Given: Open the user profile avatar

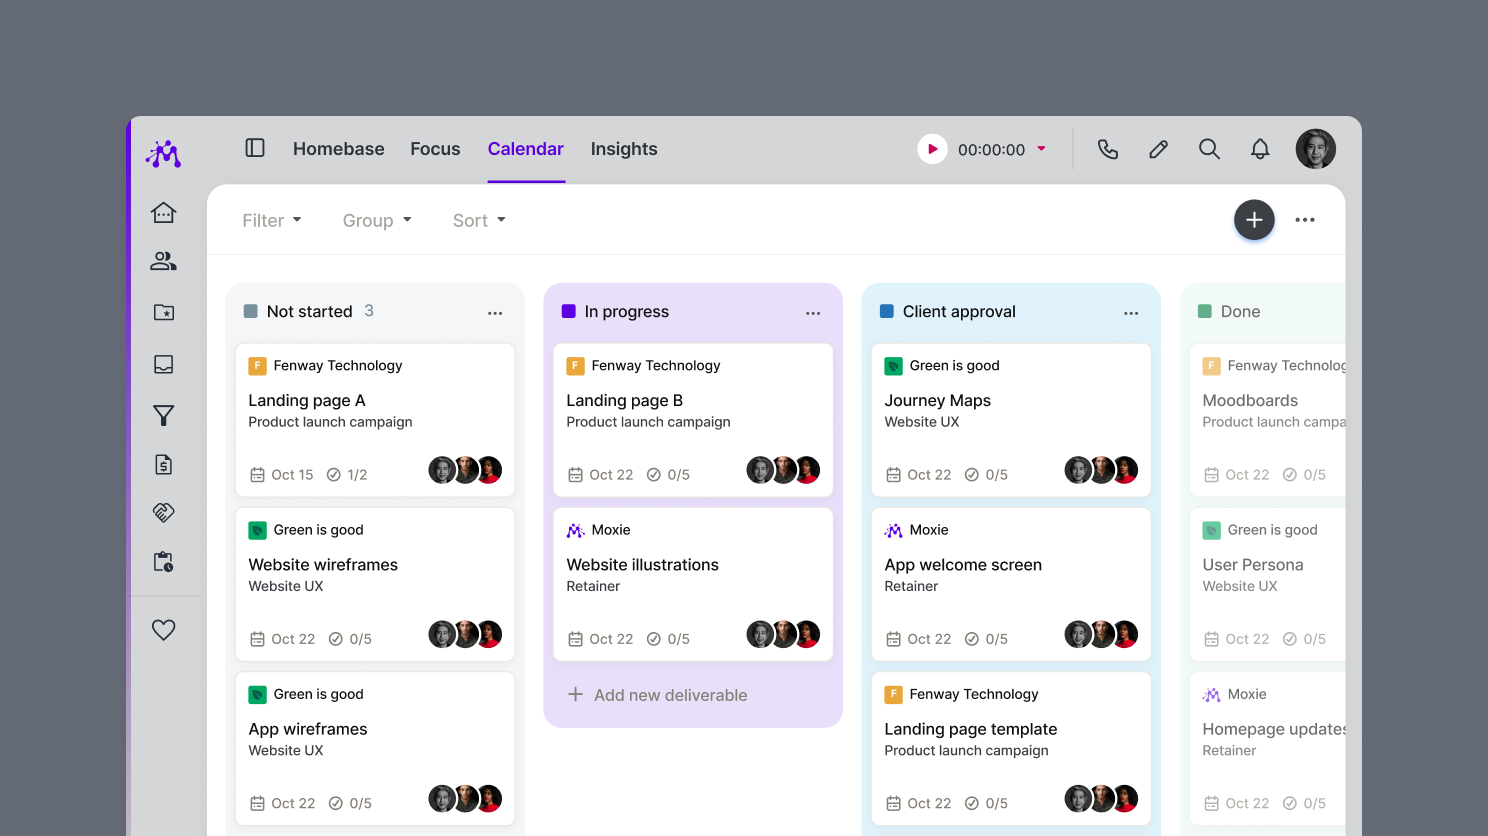Looking at the screenshot, I should point(1316,149).
